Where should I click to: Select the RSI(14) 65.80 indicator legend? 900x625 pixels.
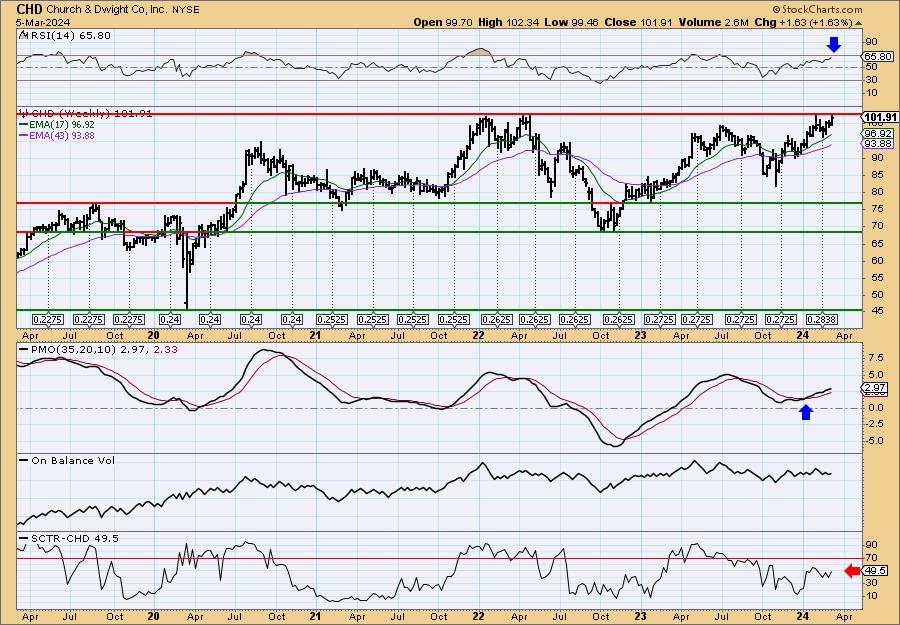(65, 36)
